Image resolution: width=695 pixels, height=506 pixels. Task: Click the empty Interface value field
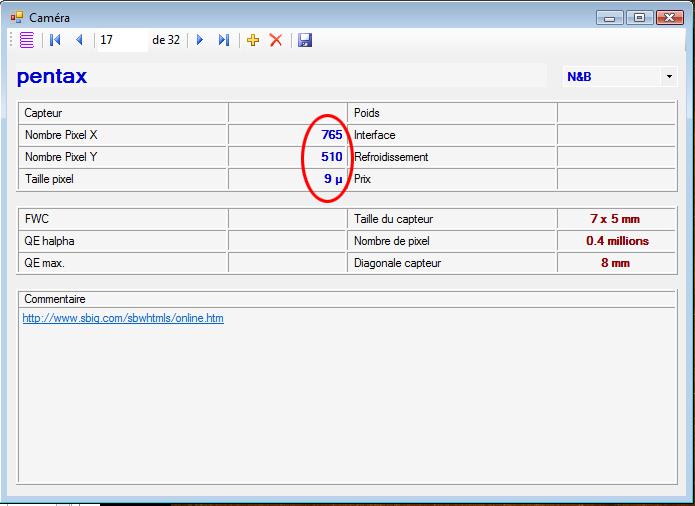coord(617,135)
